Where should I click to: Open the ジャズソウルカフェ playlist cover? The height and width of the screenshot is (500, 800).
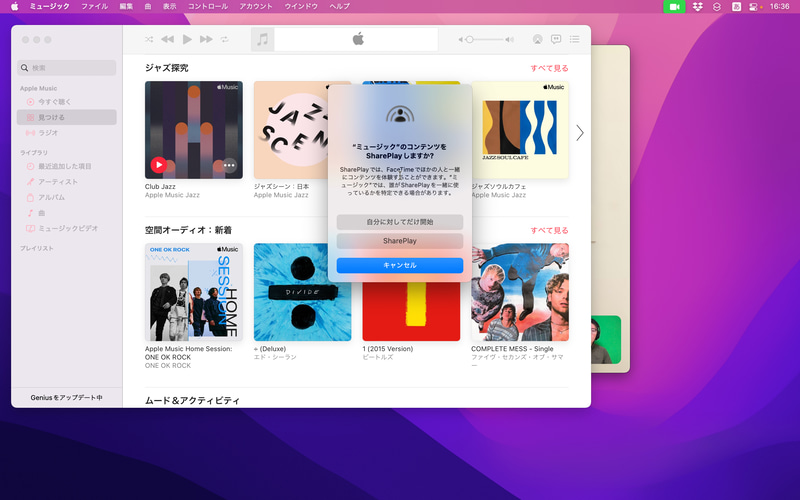[520, 130]
